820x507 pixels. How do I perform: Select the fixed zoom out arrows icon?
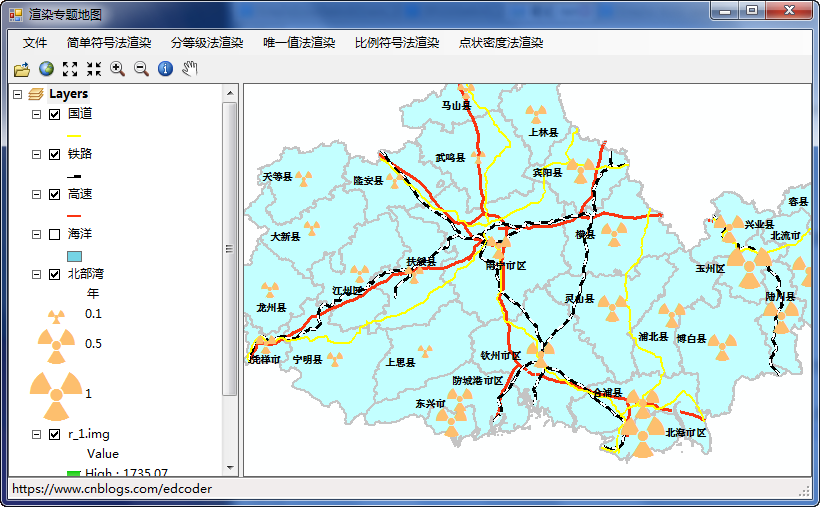94,69
